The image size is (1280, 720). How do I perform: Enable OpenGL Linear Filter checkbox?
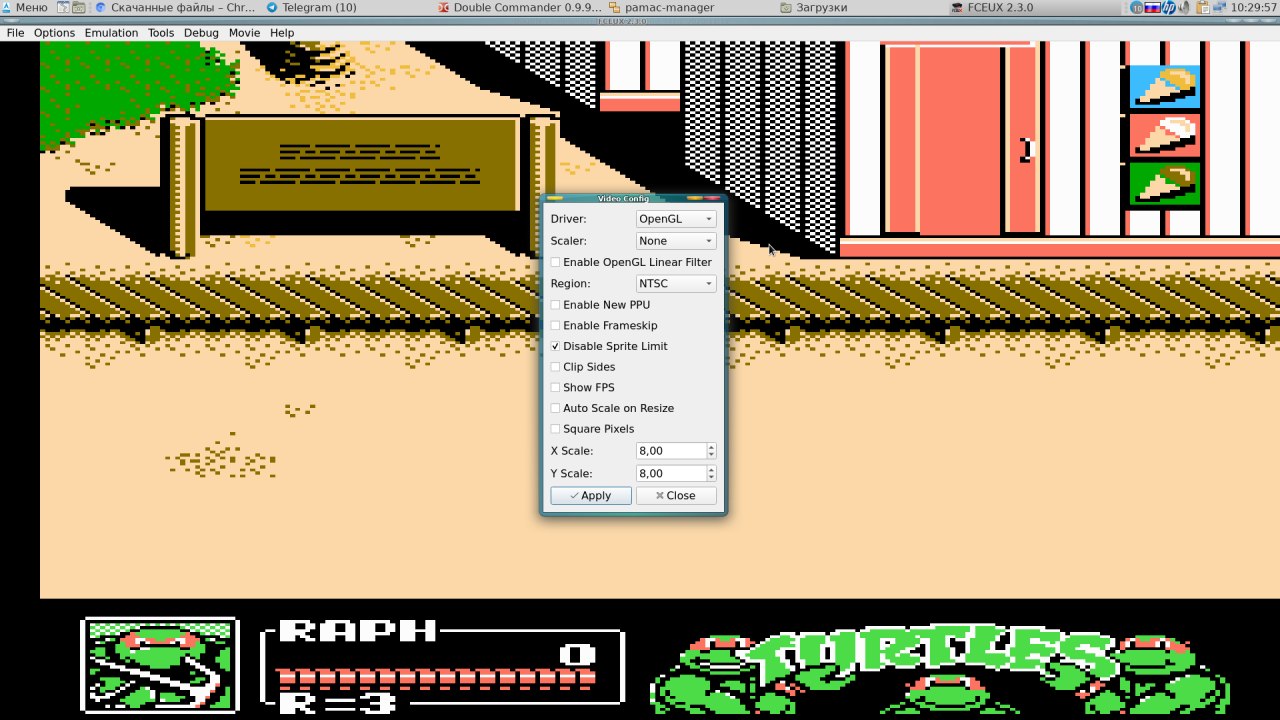click(556, 262)
